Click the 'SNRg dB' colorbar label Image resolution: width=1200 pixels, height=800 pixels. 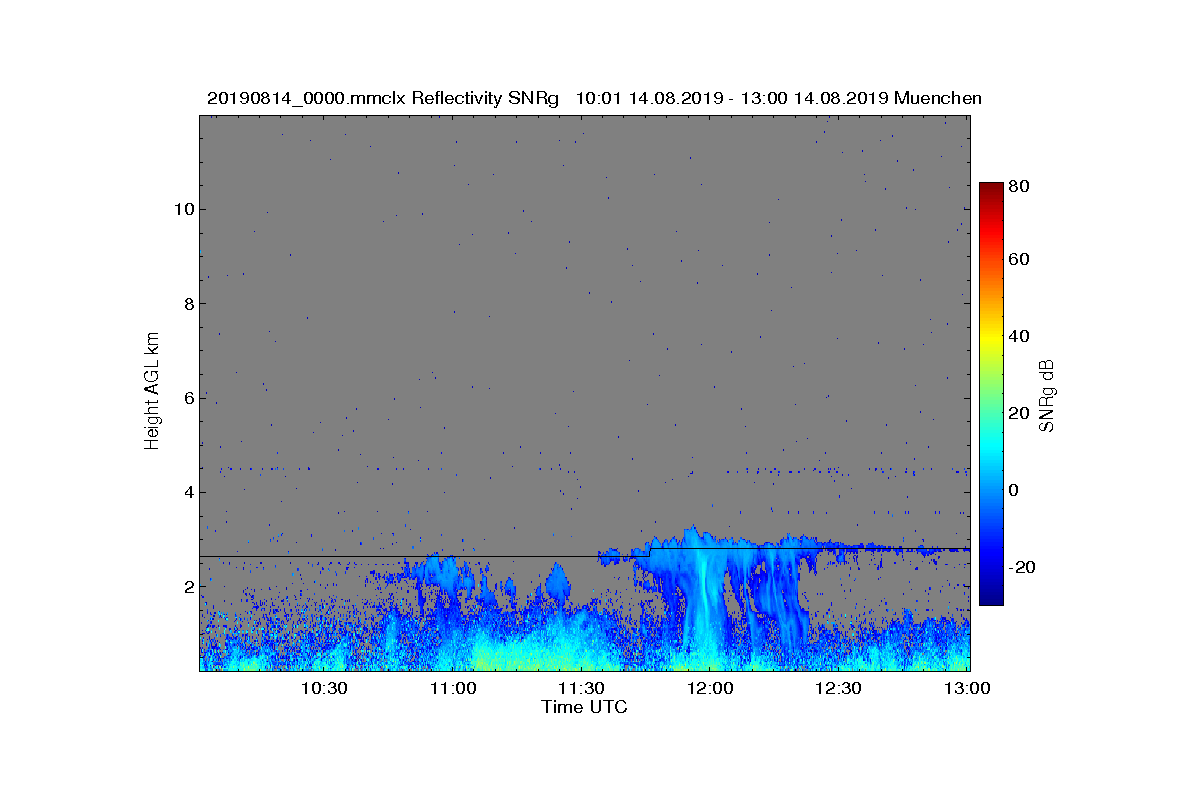point(1046,395)
